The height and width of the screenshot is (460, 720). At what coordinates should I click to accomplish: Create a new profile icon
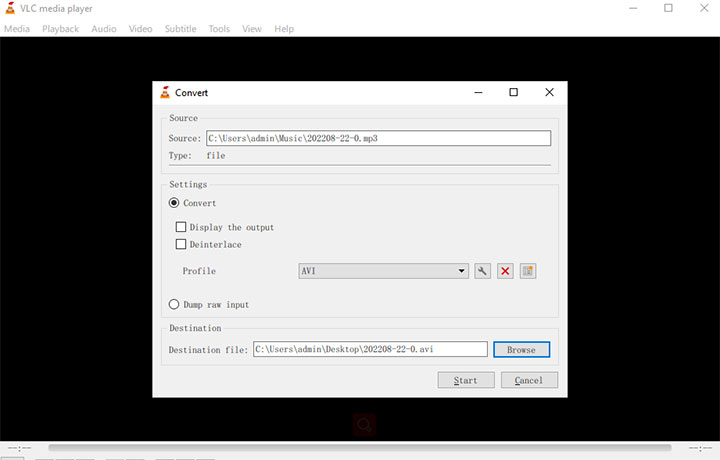pos(528,271)
